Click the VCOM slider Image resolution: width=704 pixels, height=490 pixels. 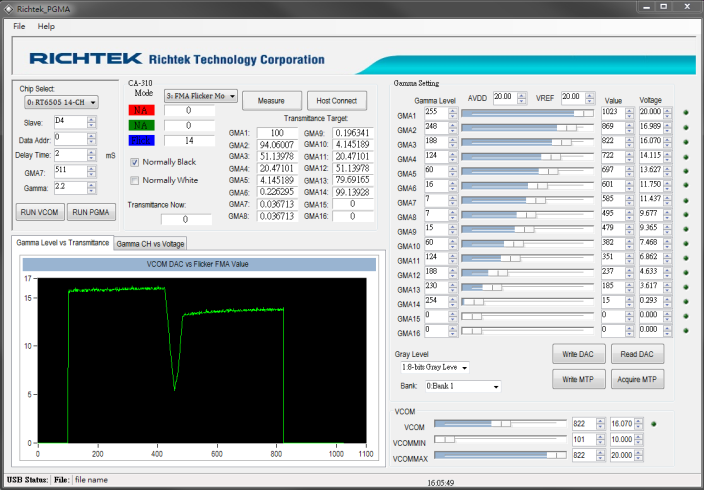[500, 423]
